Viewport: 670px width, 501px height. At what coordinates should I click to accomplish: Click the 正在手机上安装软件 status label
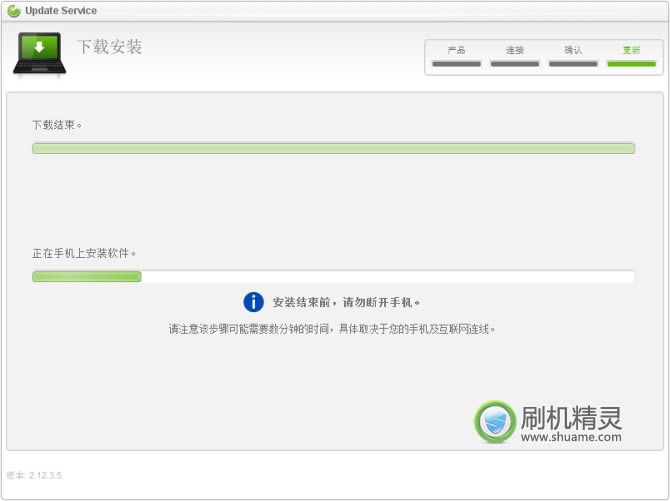point(84,253)
